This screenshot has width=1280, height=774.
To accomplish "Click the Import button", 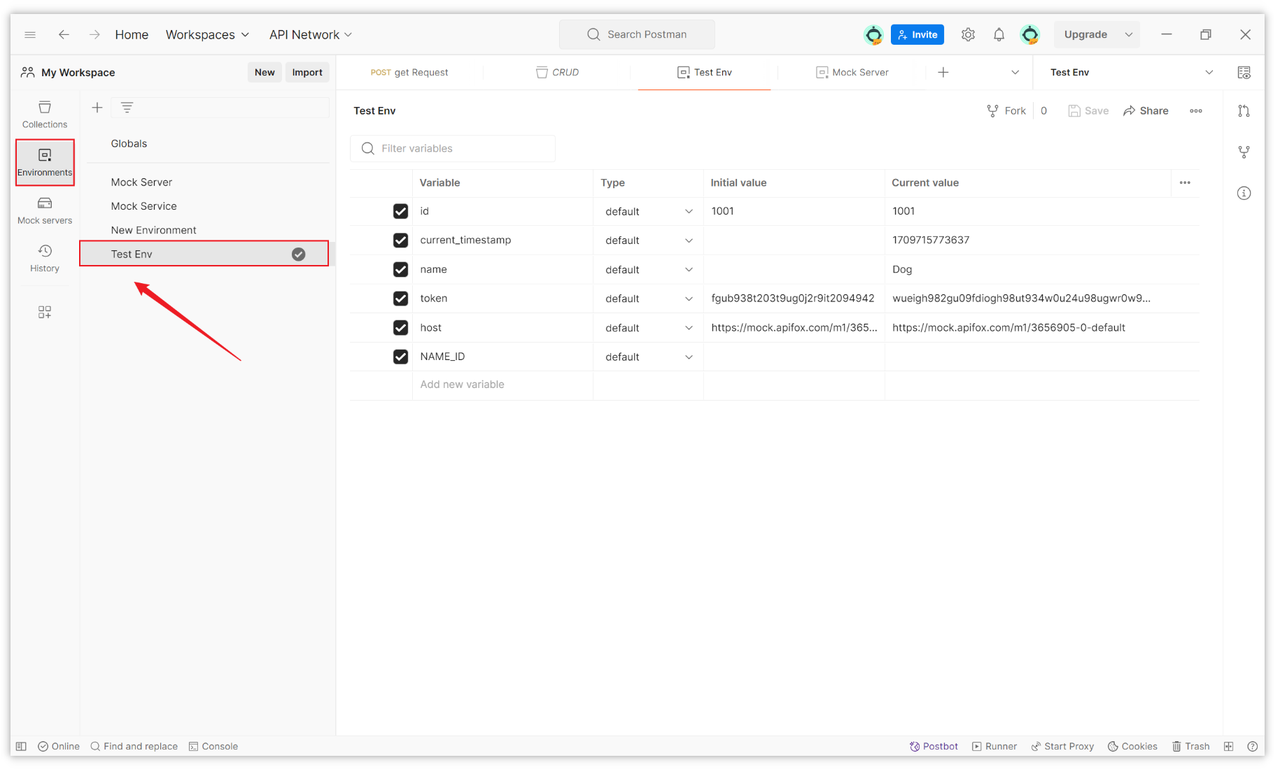I will (x=307, y=72).
